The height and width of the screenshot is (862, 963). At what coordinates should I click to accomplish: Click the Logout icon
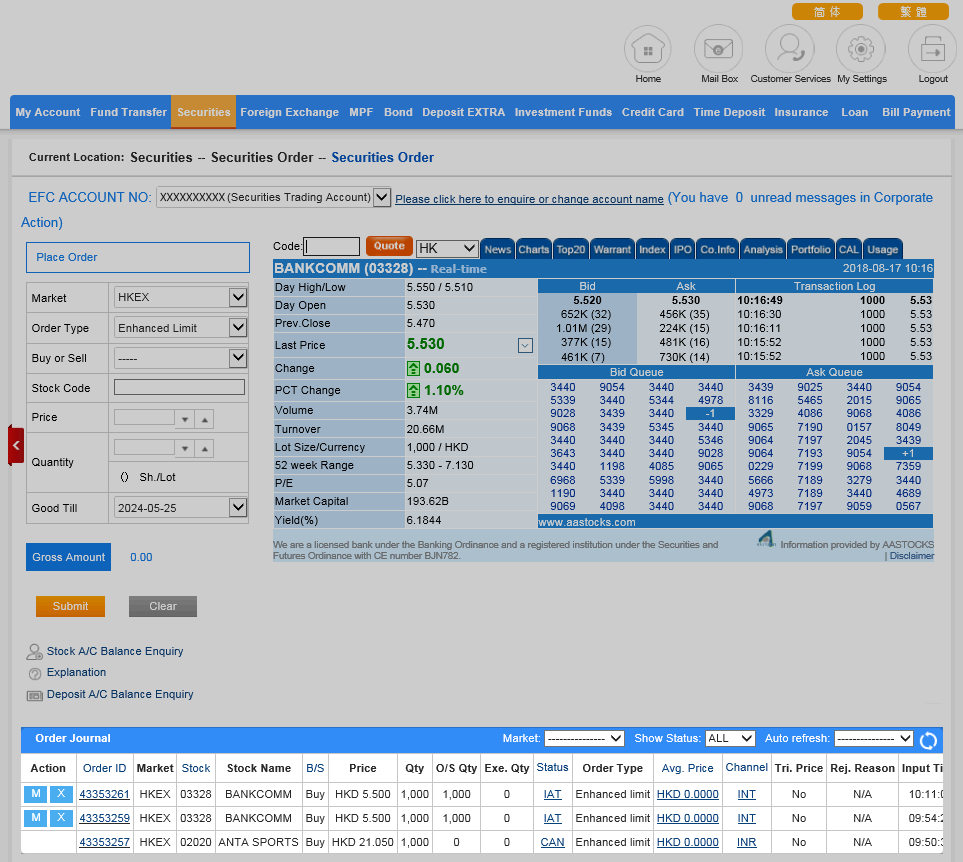(x=932, y=49)
